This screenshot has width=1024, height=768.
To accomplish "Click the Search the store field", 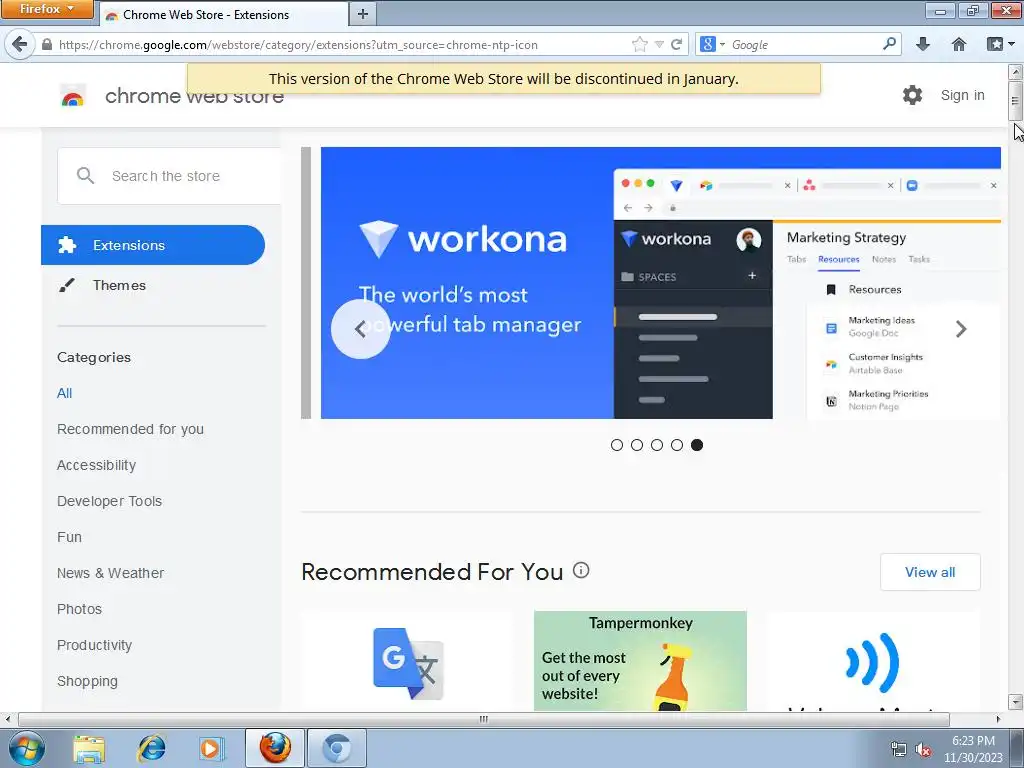I will point(169,176).
